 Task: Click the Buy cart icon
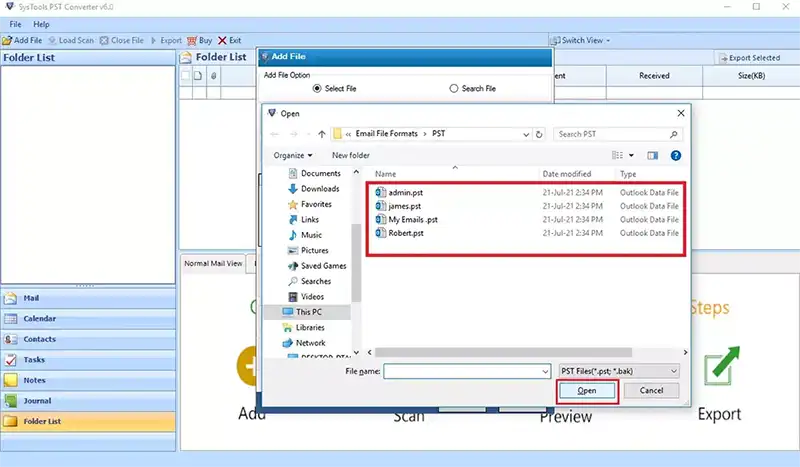click(x=192, y=40)
